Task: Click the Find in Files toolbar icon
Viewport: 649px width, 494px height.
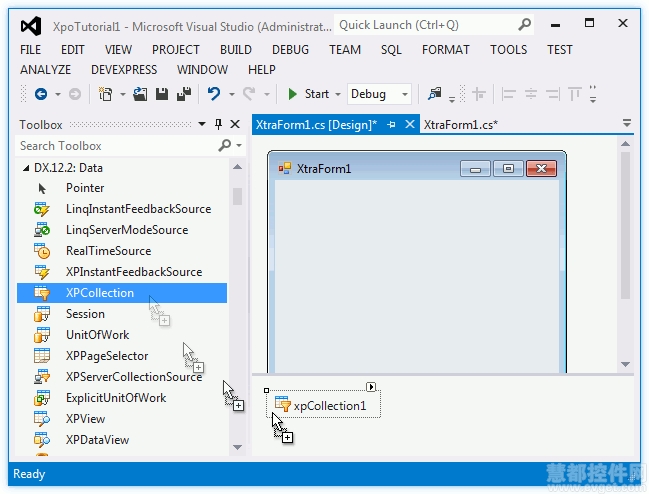Action: pyautogui.click(x=435, y=94)
